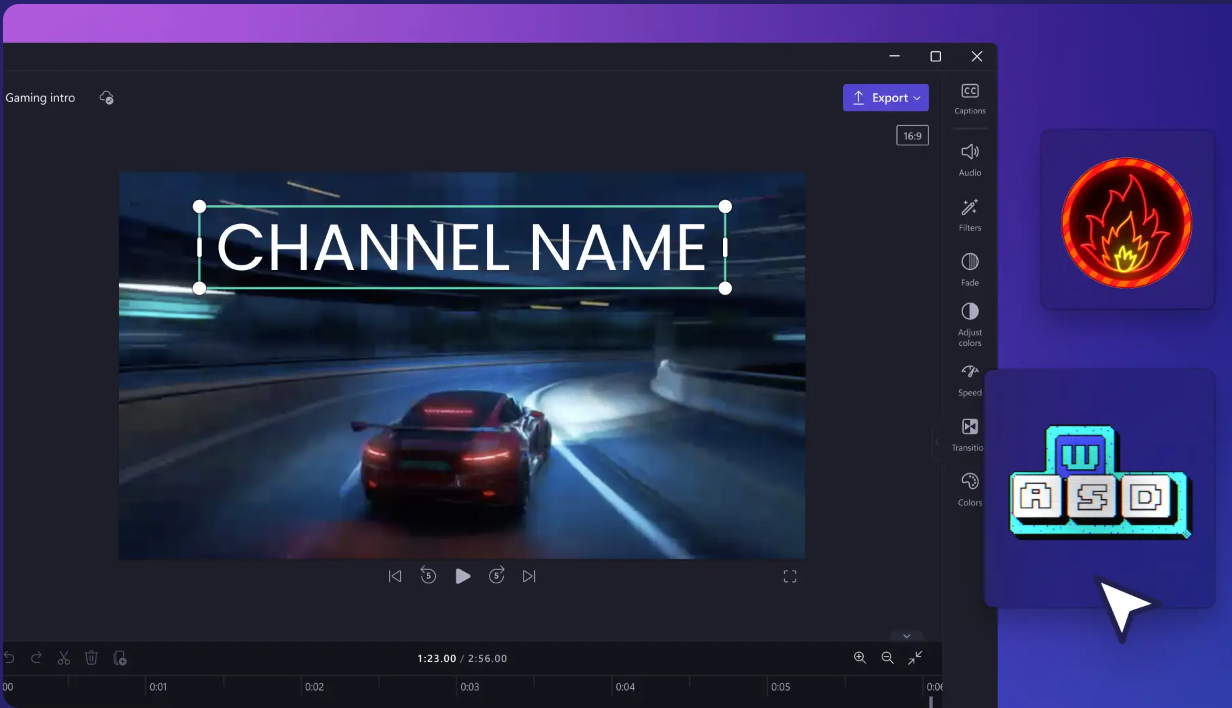1232x708 pixels.
Task: Open the Colors palette panel
Action: [x=969, y=488]
